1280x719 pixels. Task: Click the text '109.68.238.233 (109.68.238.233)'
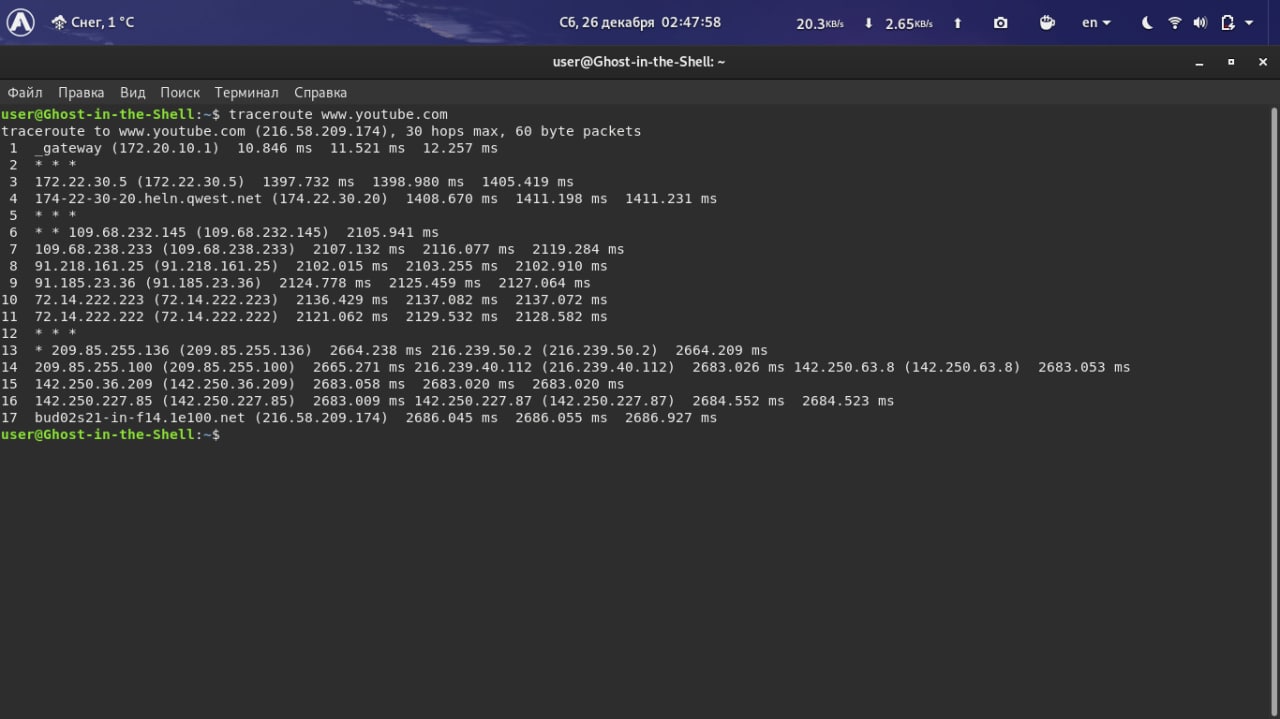click(165, 249)
